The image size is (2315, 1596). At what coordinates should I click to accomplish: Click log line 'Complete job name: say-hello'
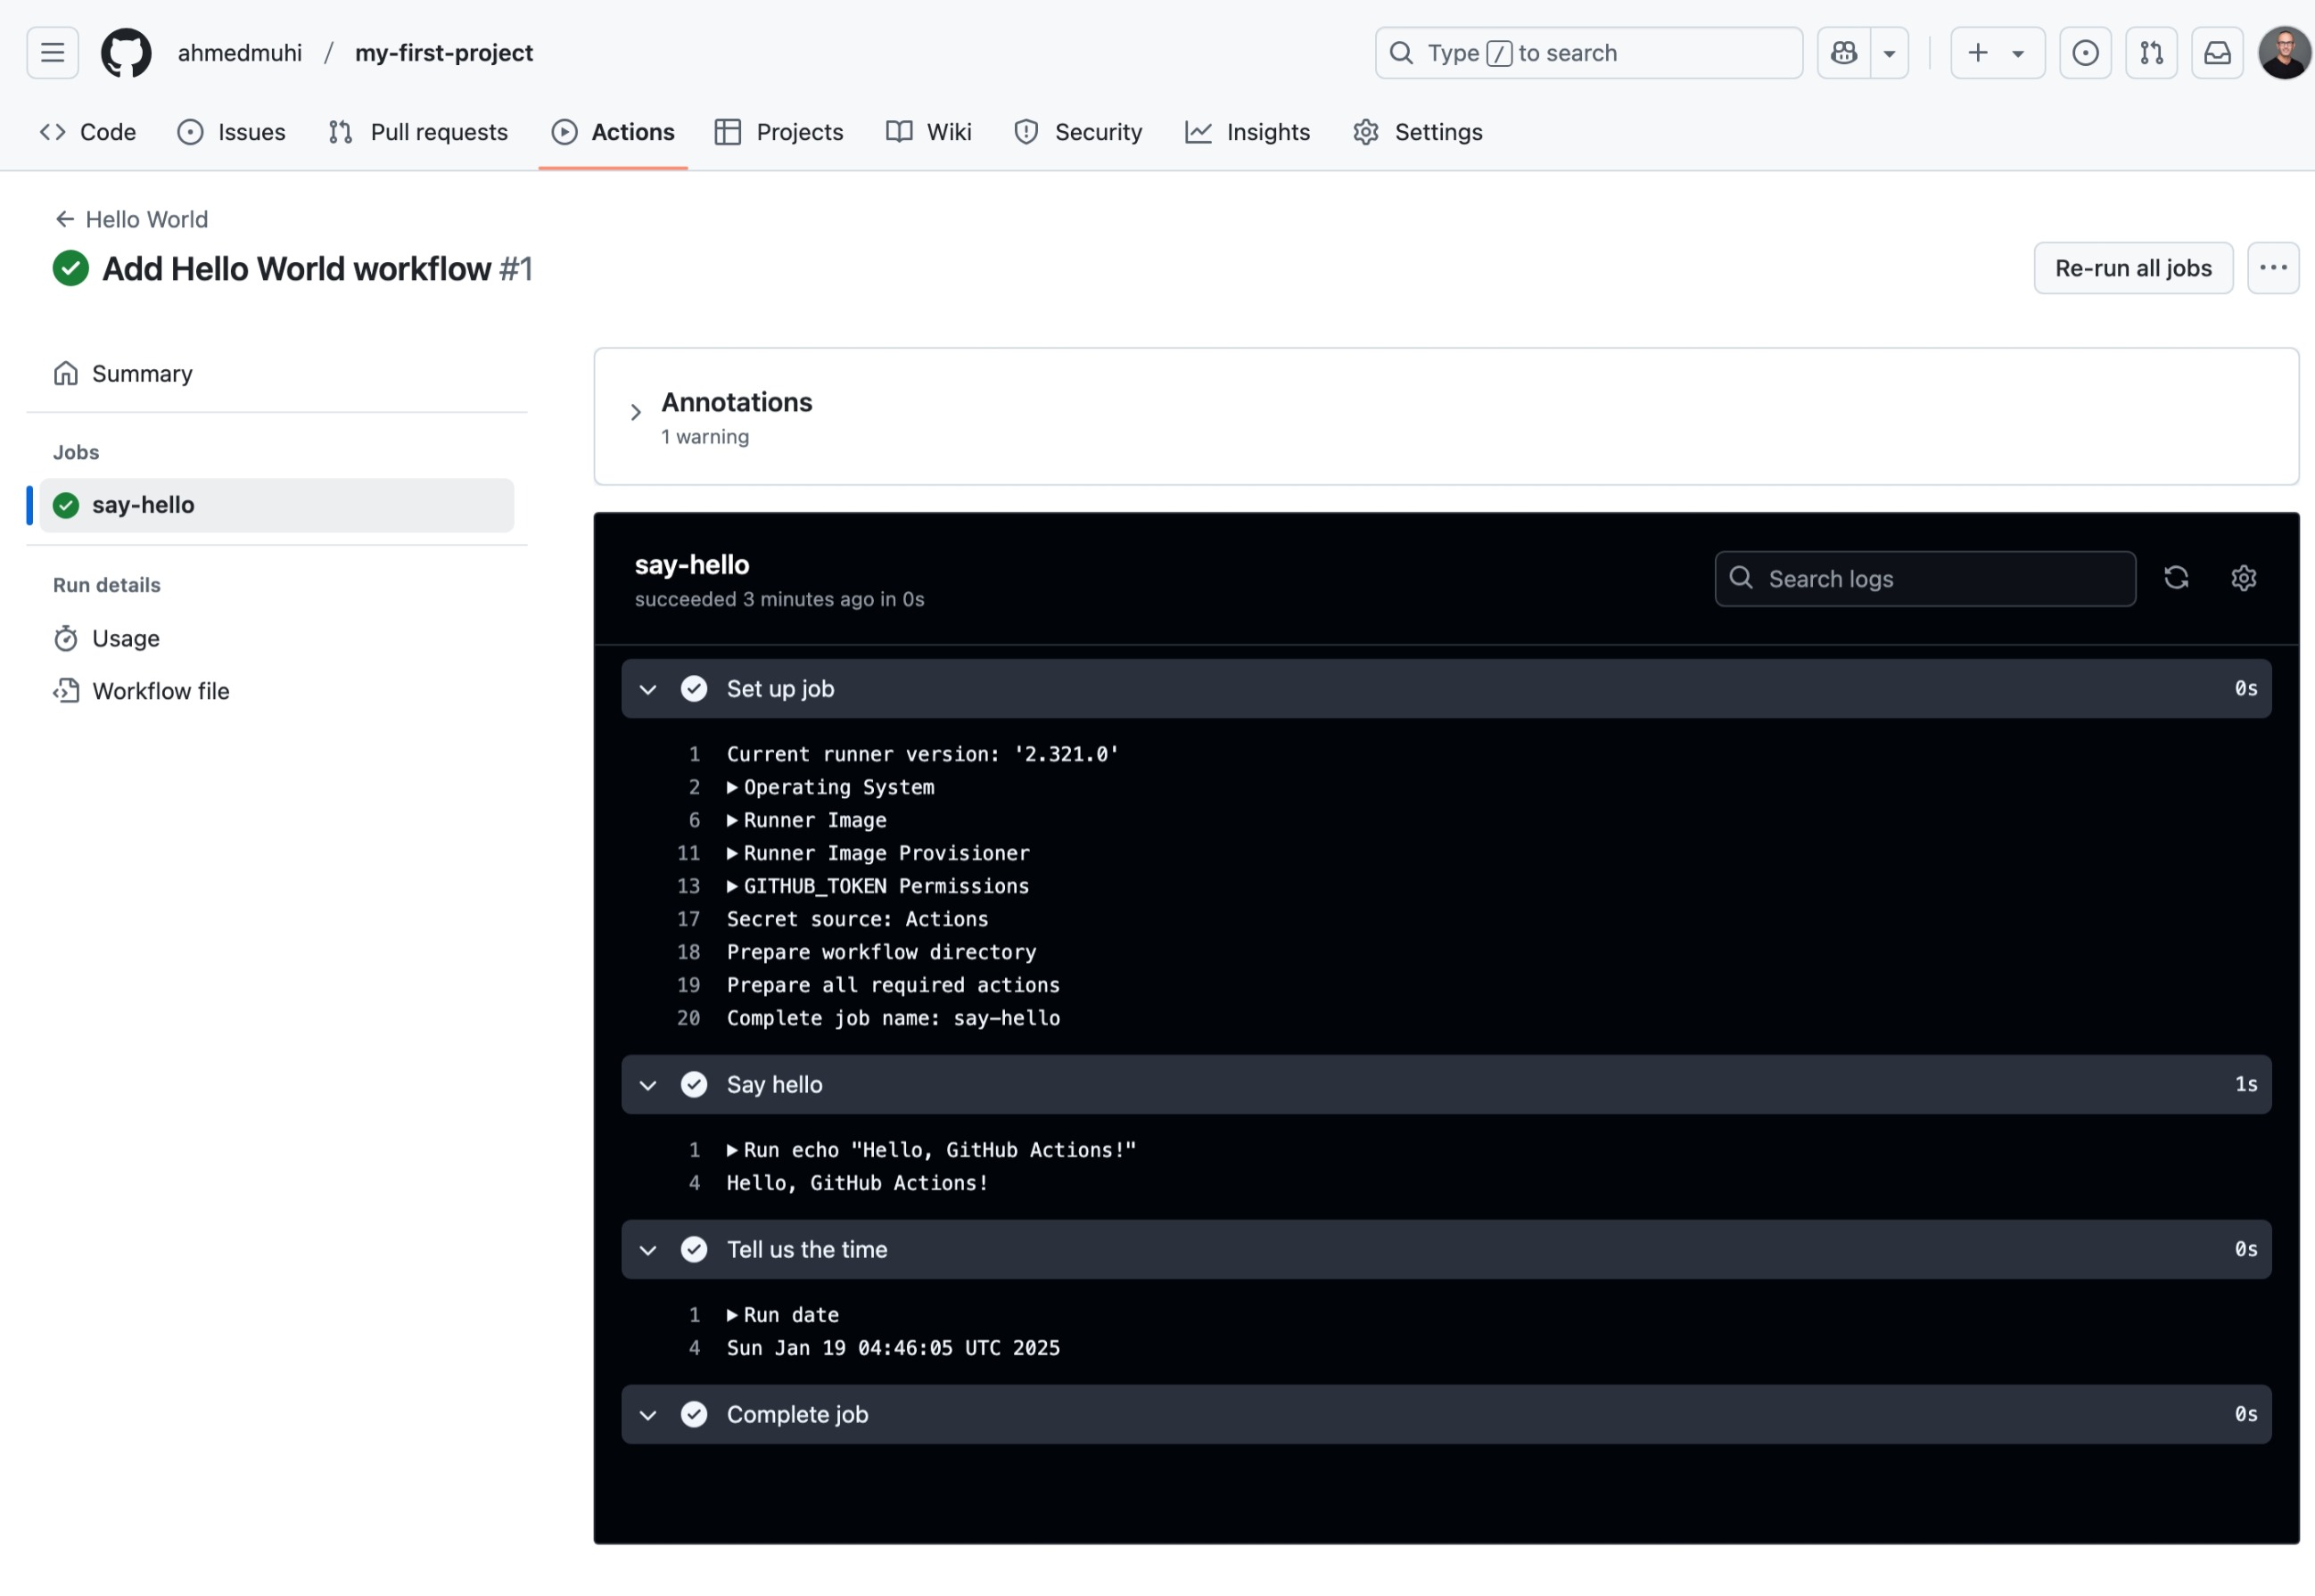893,1018
